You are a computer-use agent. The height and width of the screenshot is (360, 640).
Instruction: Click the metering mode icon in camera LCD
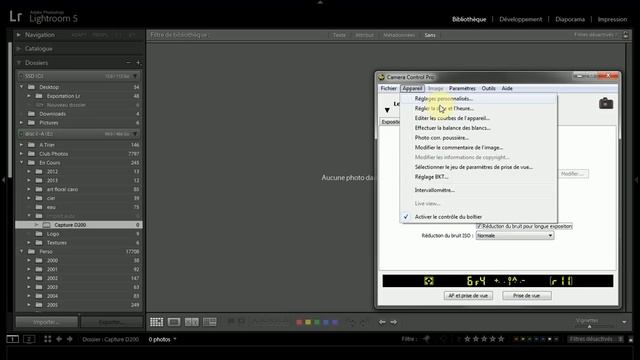pos(429,281)
